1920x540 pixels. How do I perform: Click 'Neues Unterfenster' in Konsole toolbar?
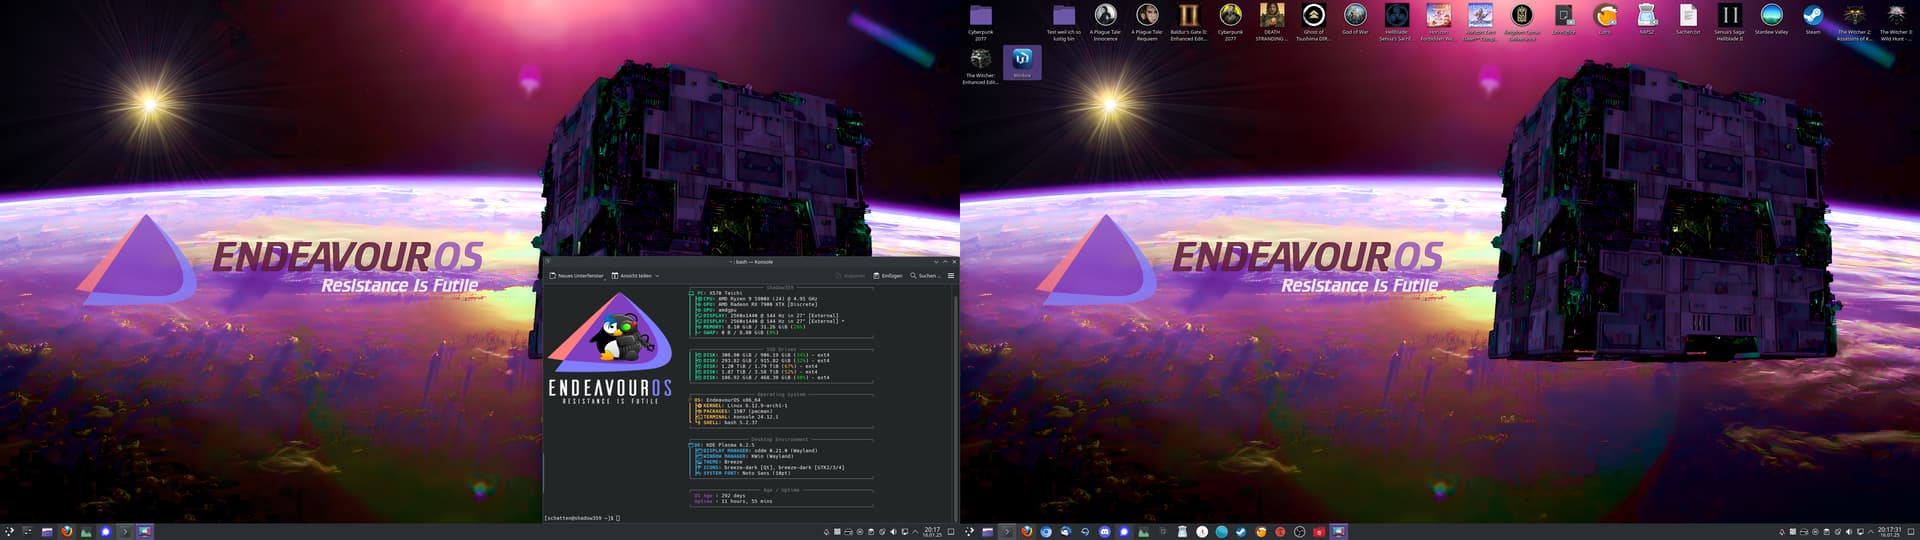576,275
